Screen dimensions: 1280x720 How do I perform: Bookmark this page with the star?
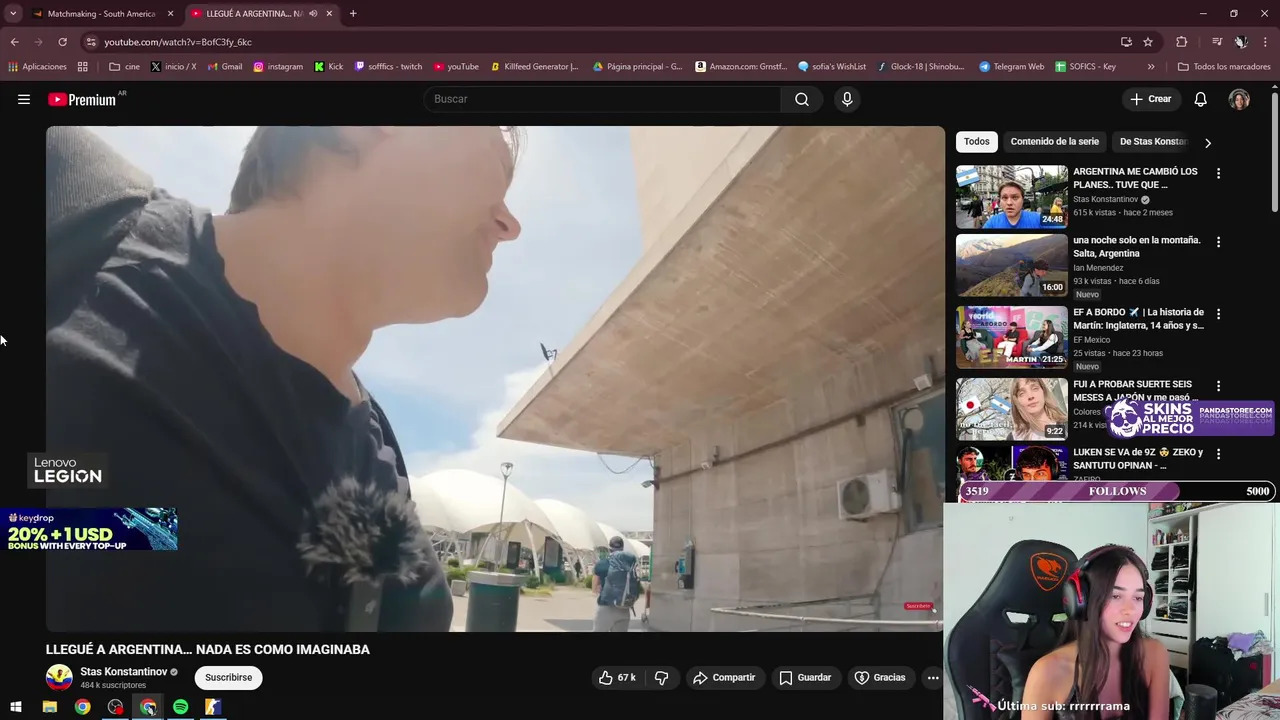click(x=1148, y=42)
